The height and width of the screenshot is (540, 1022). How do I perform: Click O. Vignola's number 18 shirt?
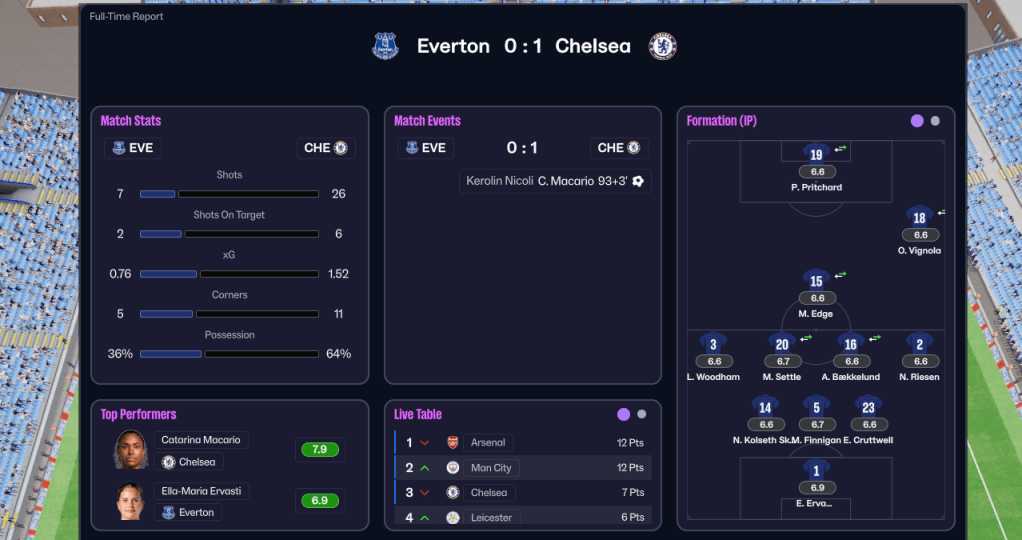919,218
